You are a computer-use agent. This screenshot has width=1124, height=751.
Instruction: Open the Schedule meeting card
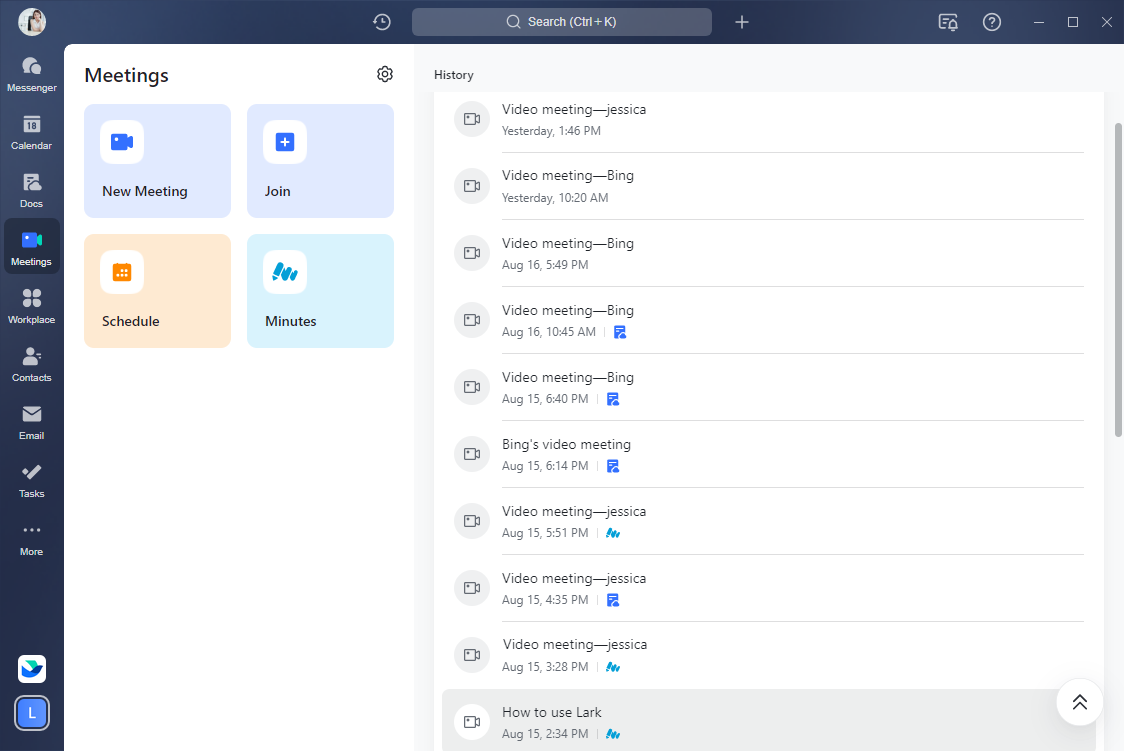(x=157, y=291)
